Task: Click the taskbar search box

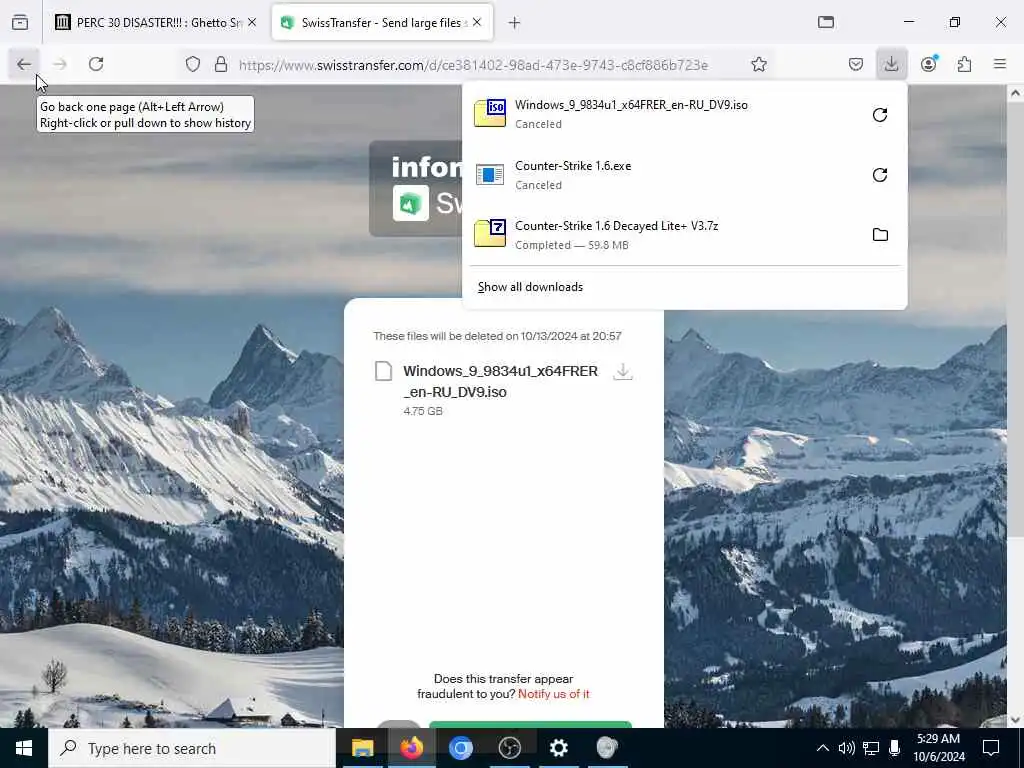Action: pos(192,748)
